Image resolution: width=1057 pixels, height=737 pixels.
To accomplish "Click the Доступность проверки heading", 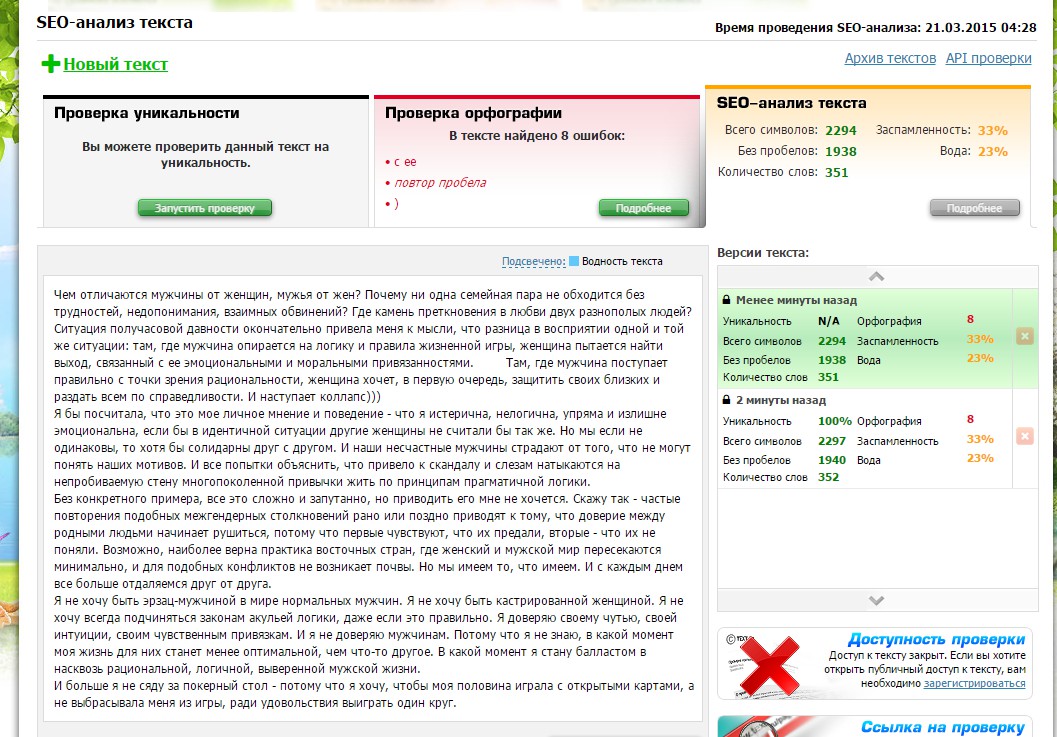I will point(936,639).
